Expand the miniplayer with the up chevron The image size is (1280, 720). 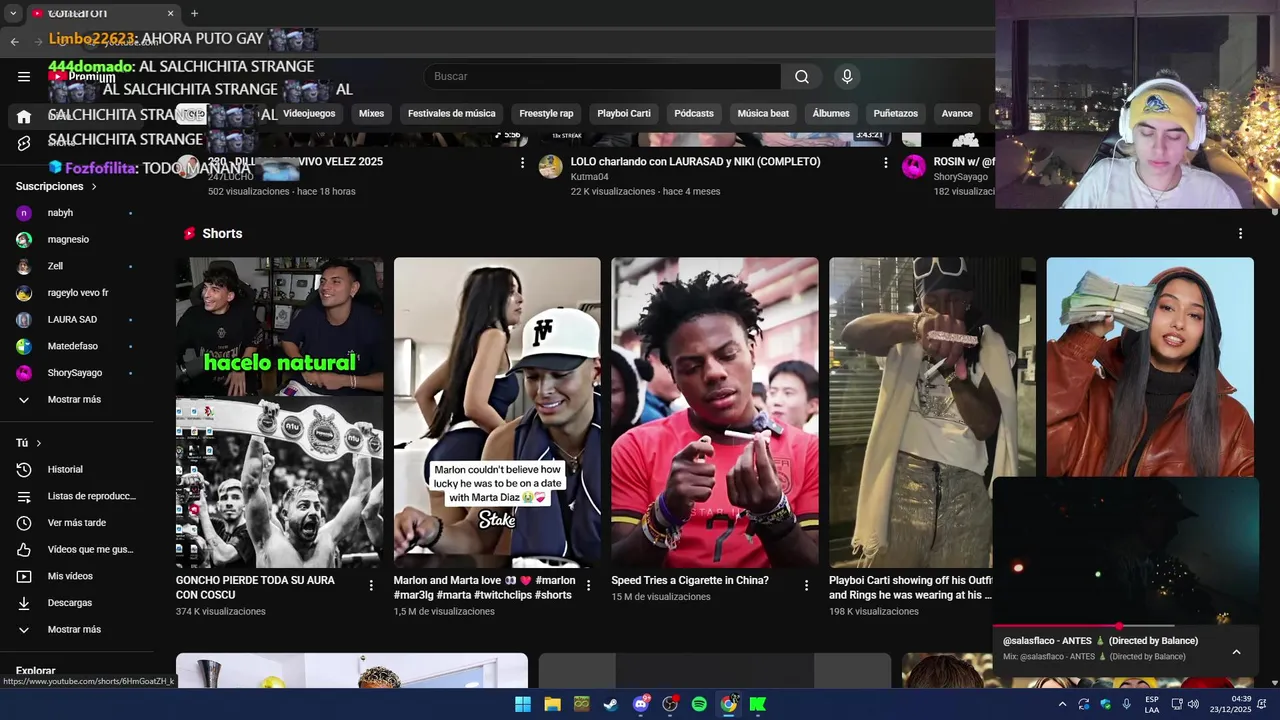pyautogui.click(x=1236, y=652)
